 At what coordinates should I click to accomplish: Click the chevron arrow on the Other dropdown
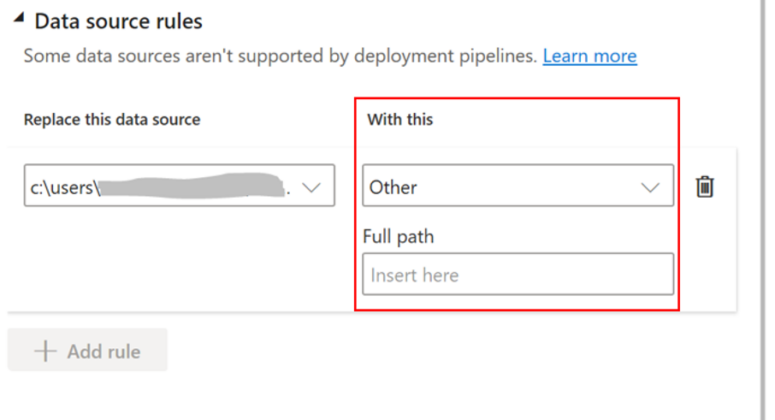pos(650,187)
